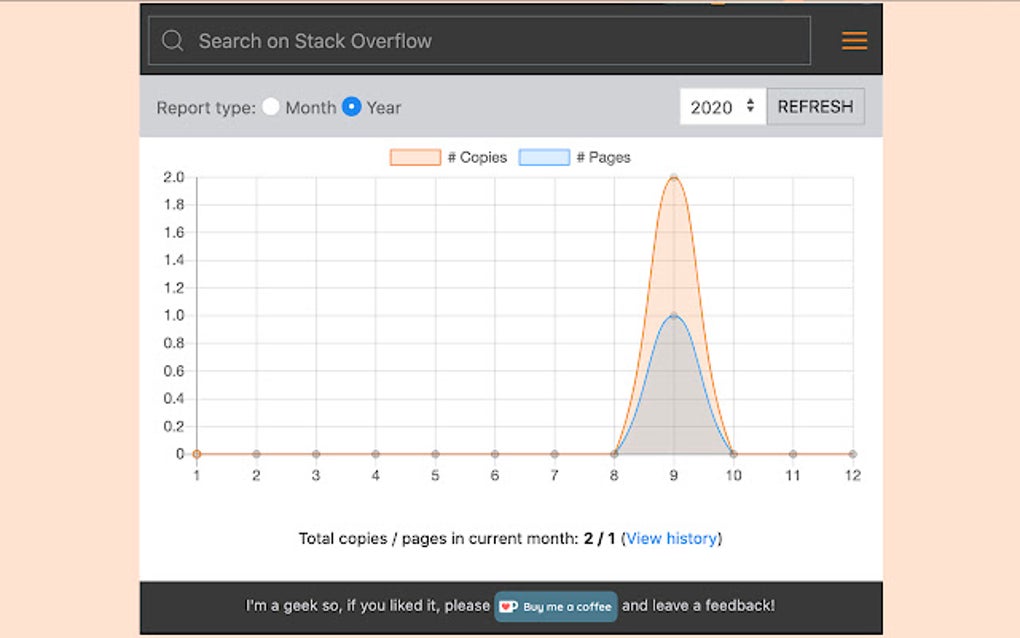The image size is (1020, 638).
Task: Click the orange # Copies legend swatch
Action: (414, 157)
